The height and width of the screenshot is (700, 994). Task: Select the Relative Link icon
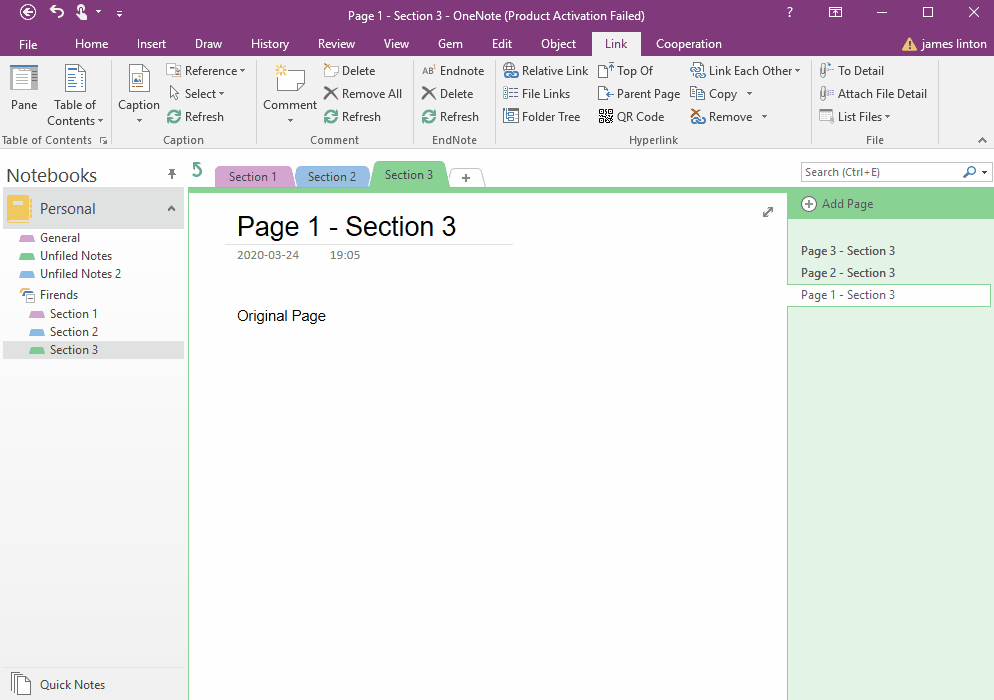point(545,70)
